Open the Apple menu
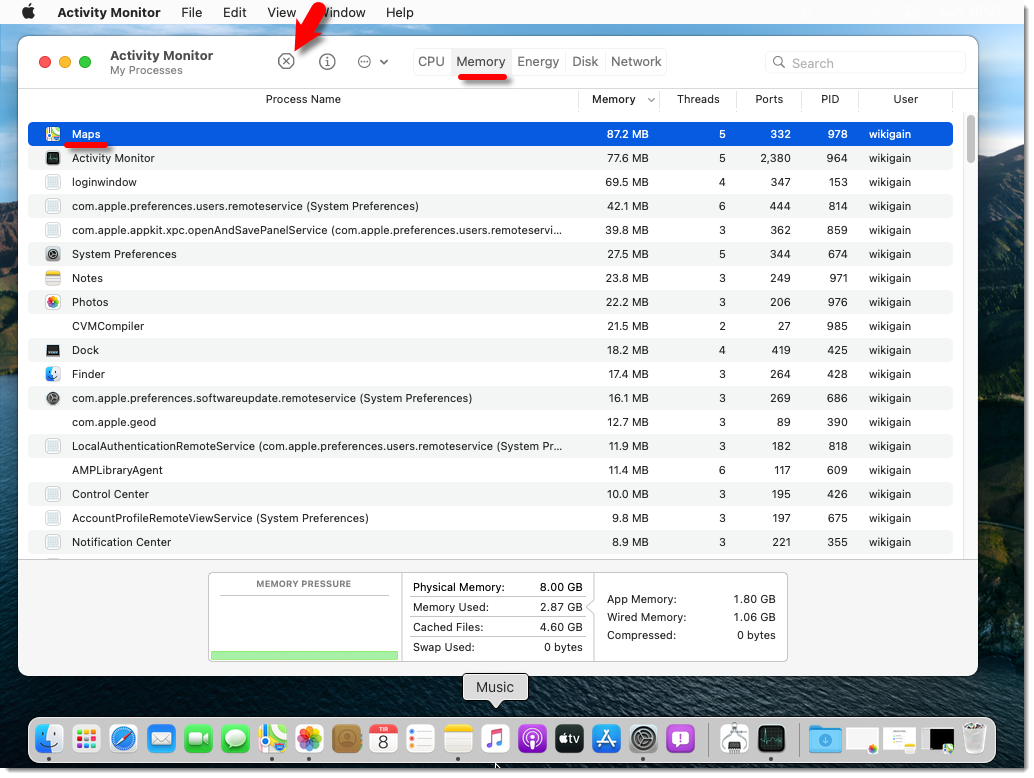This screenshot has height=778, width=1034. click(28, 12)
